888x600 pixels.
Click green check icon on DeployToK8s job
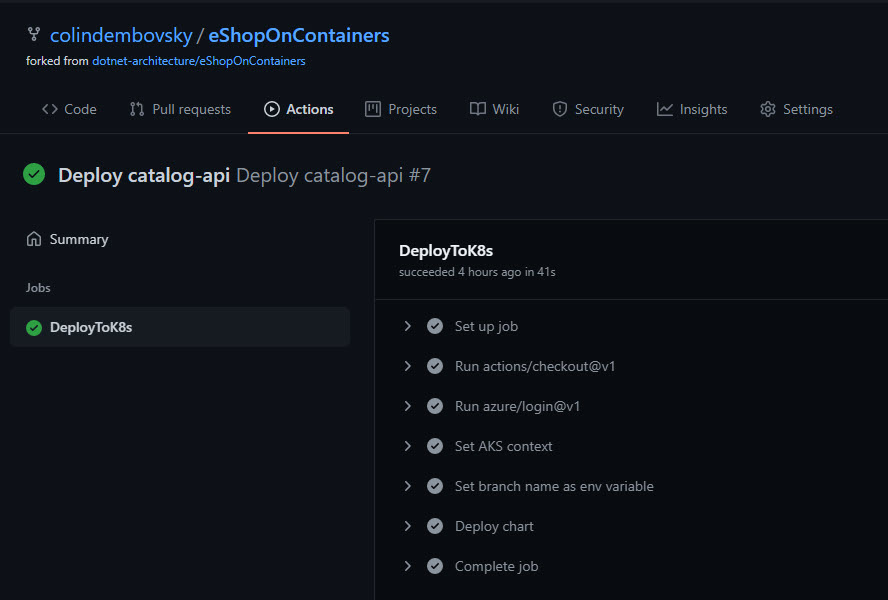(34, 327)
